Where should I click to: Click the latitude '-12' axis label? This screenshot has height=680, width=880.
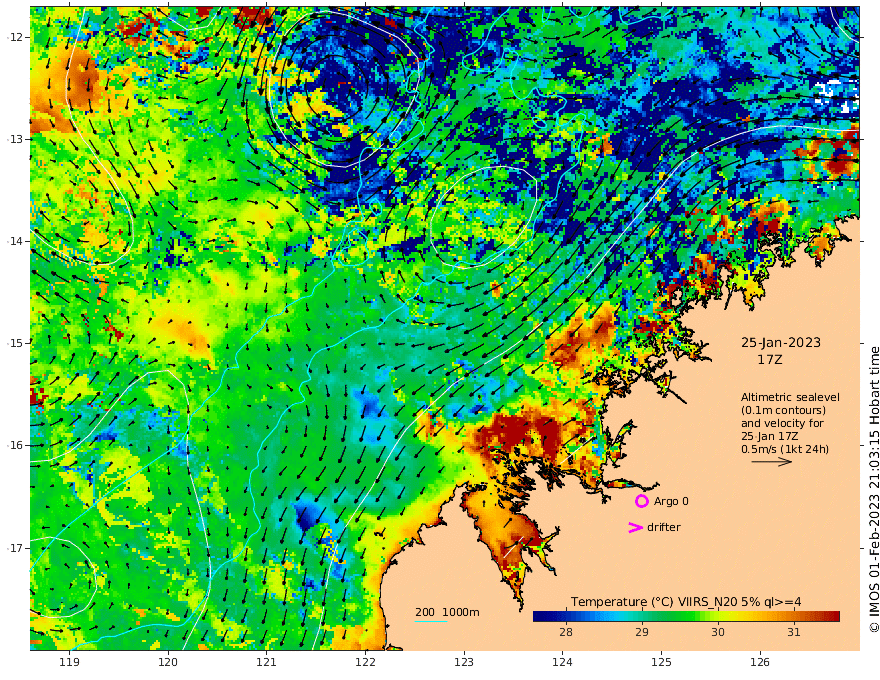coord(15,37)
